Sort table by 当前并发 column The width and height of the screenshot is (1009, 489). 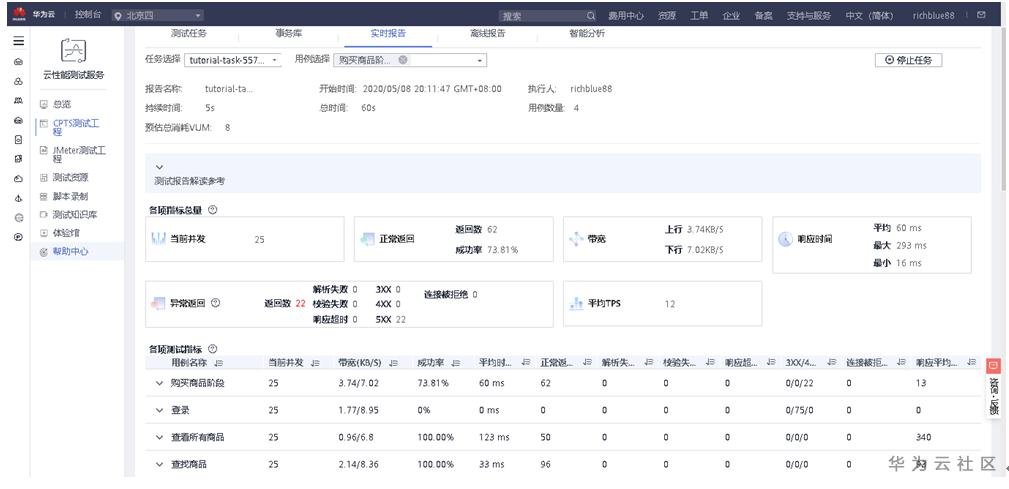[x=315, y=363]
